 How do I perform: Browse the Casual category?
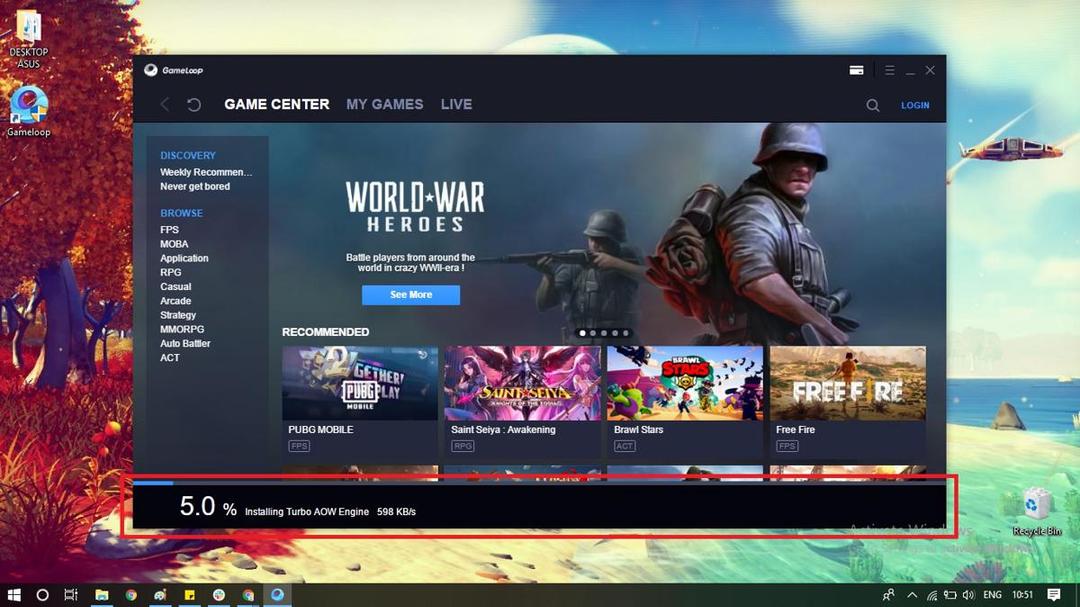[176, 287]
